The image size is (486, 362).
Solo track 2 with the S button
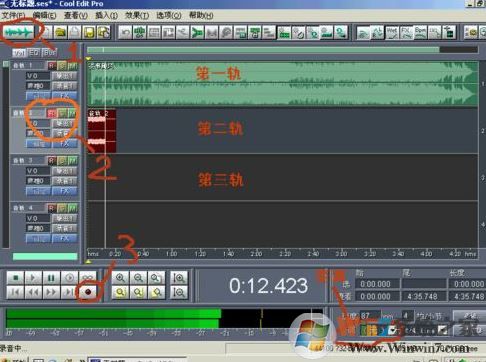[62, 113]
